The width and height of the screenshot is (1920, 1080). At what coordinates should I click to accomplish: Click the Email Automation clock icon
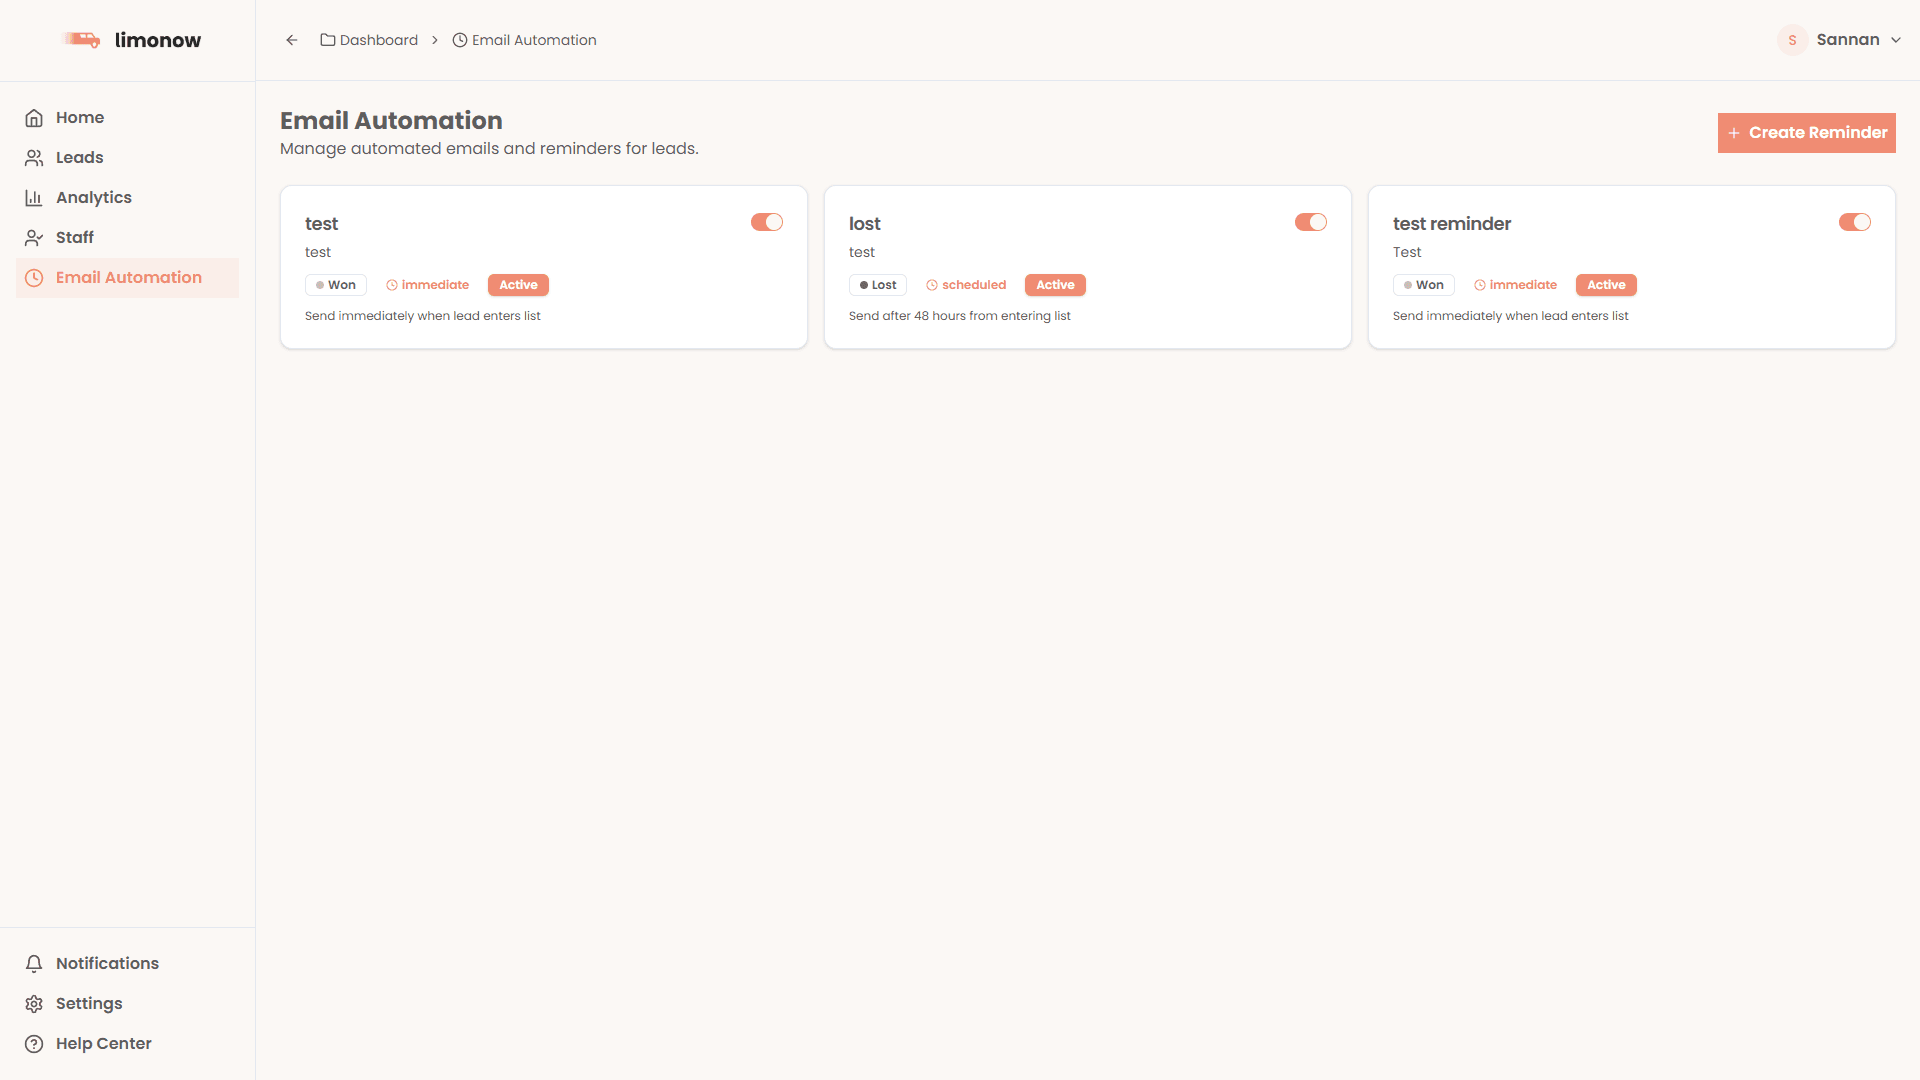[x=34, y=277]
